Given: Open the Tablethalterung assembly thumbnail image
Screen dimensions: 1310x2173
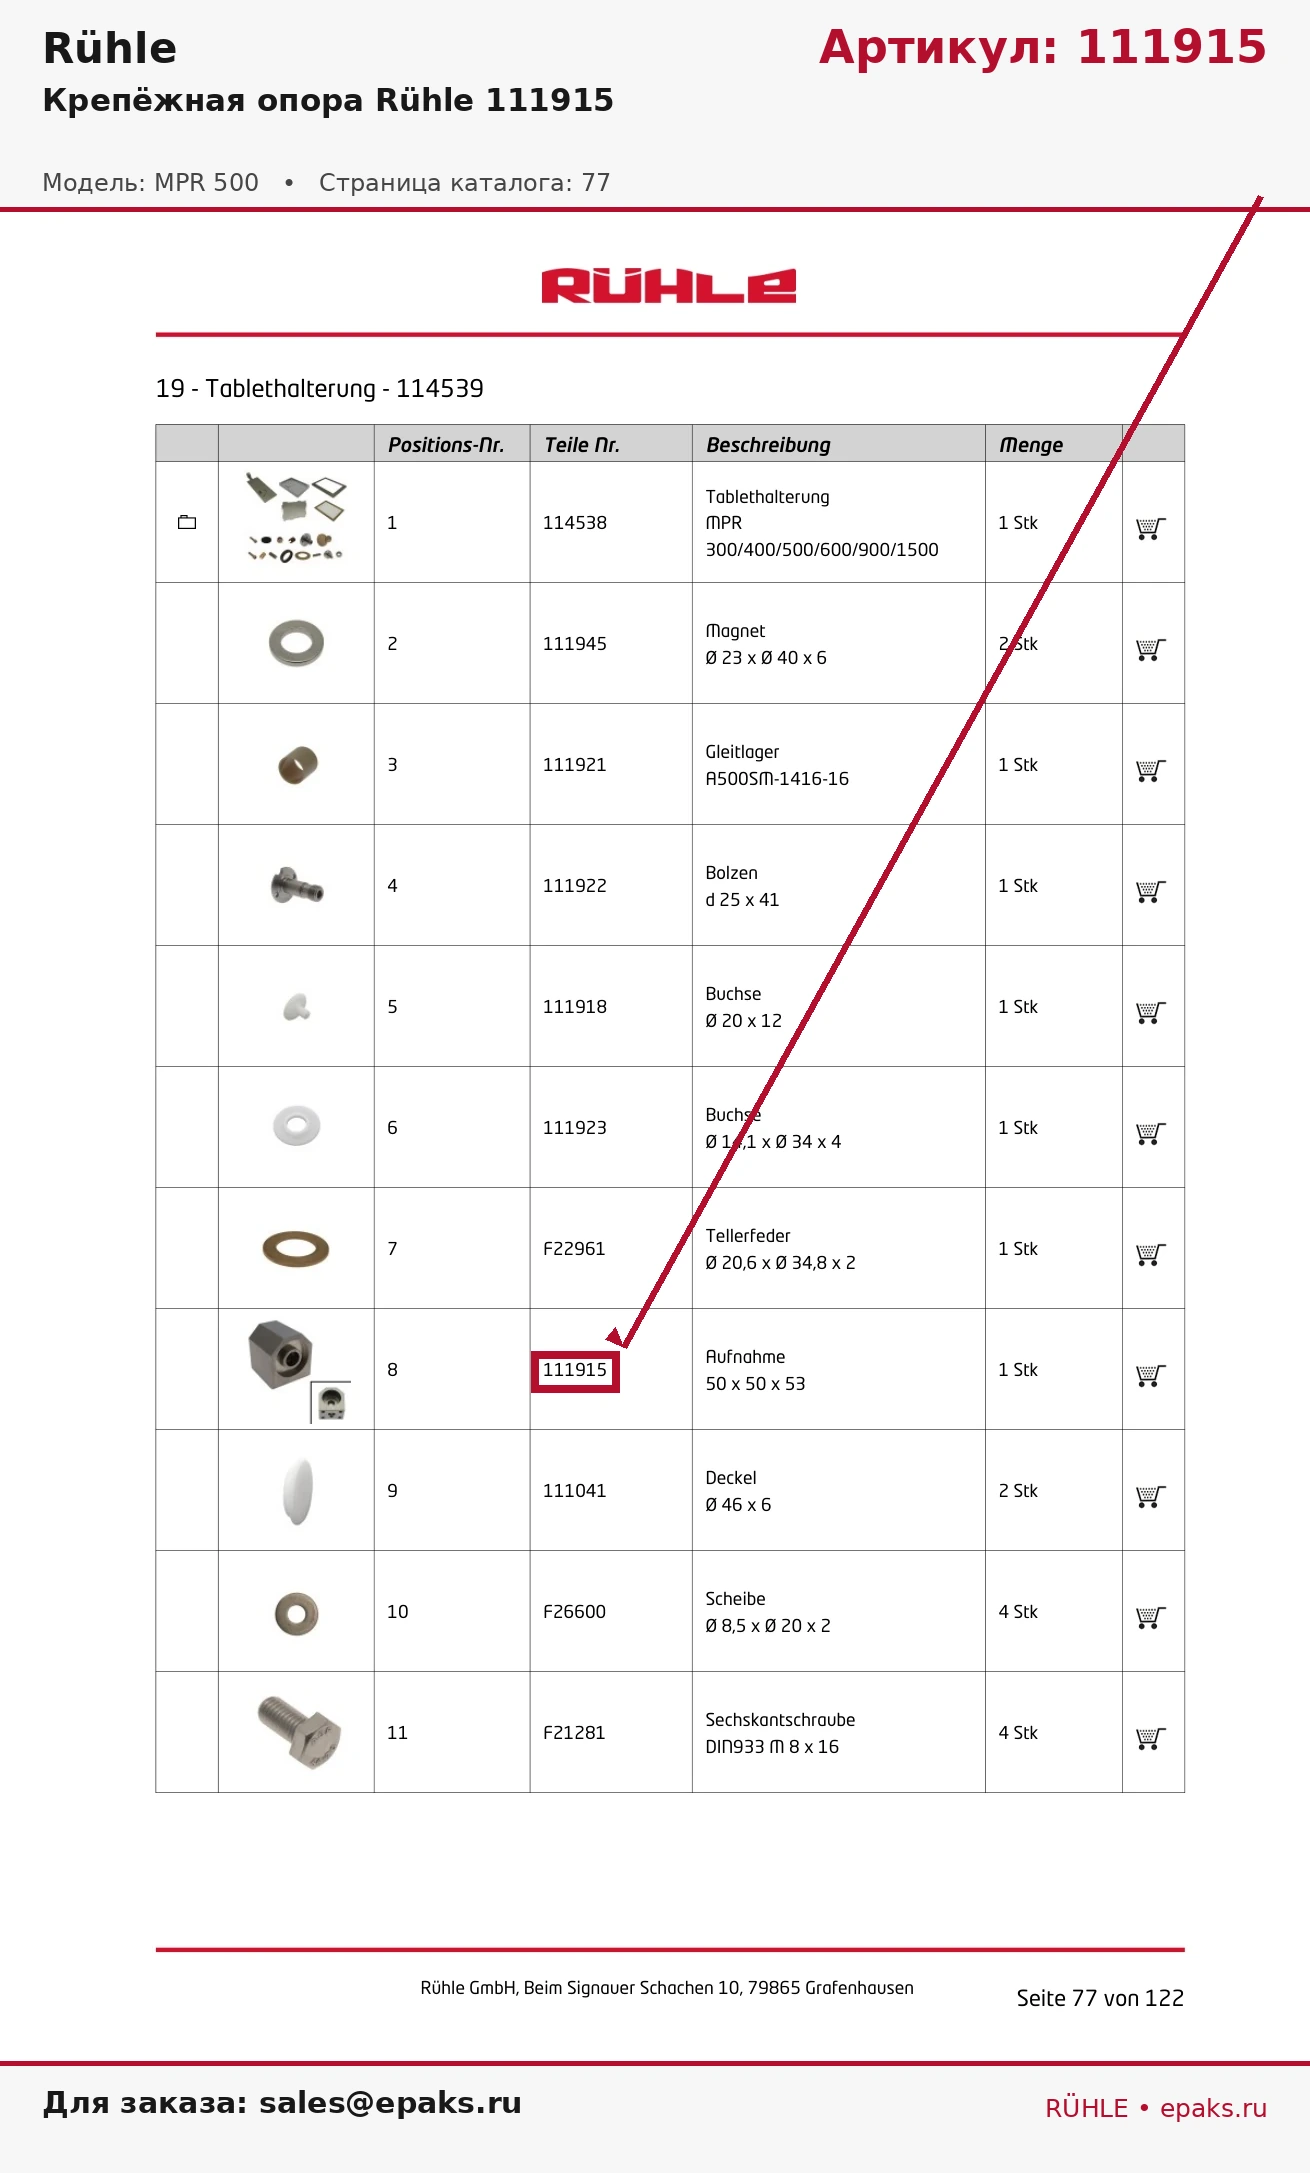Looking at the screenshot, I should [x=296, y=518].
